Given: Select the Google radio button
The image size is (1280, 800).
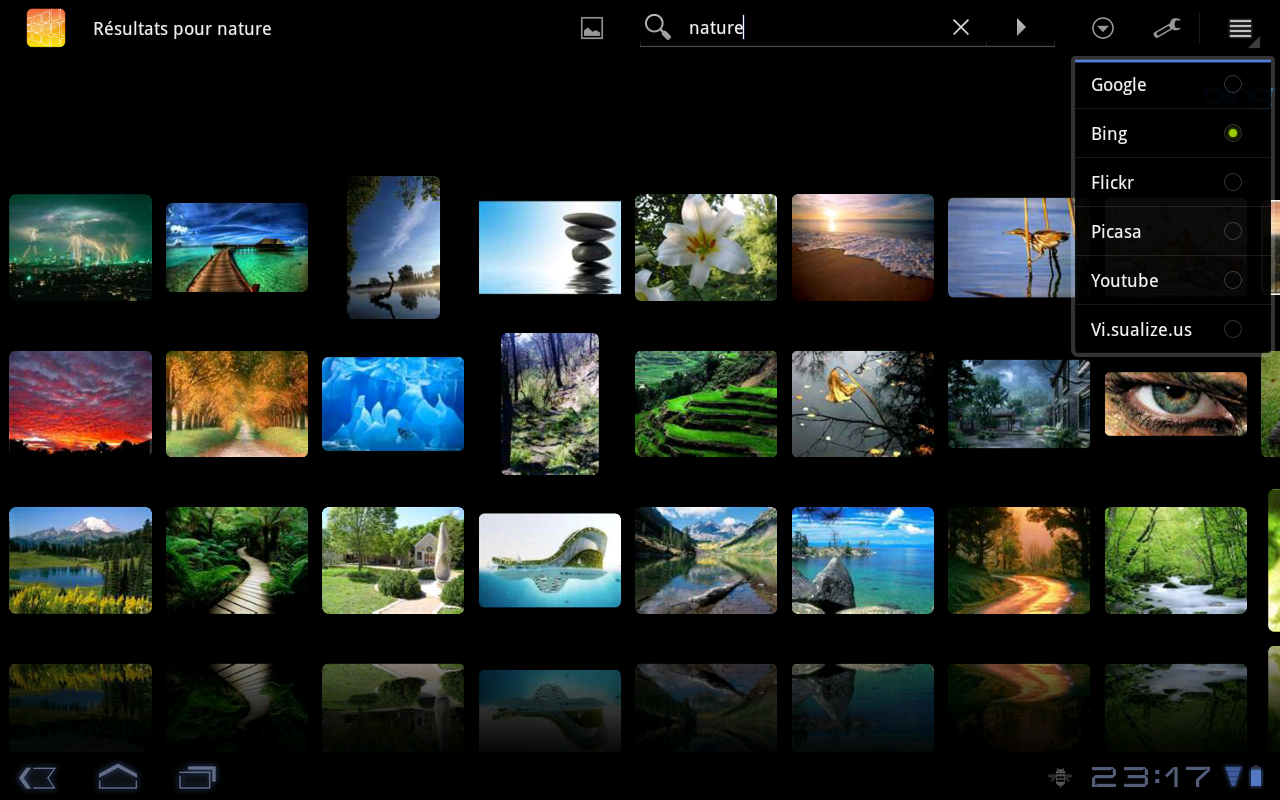Looking at the screenshot, I should click(x=1232, y=85).
